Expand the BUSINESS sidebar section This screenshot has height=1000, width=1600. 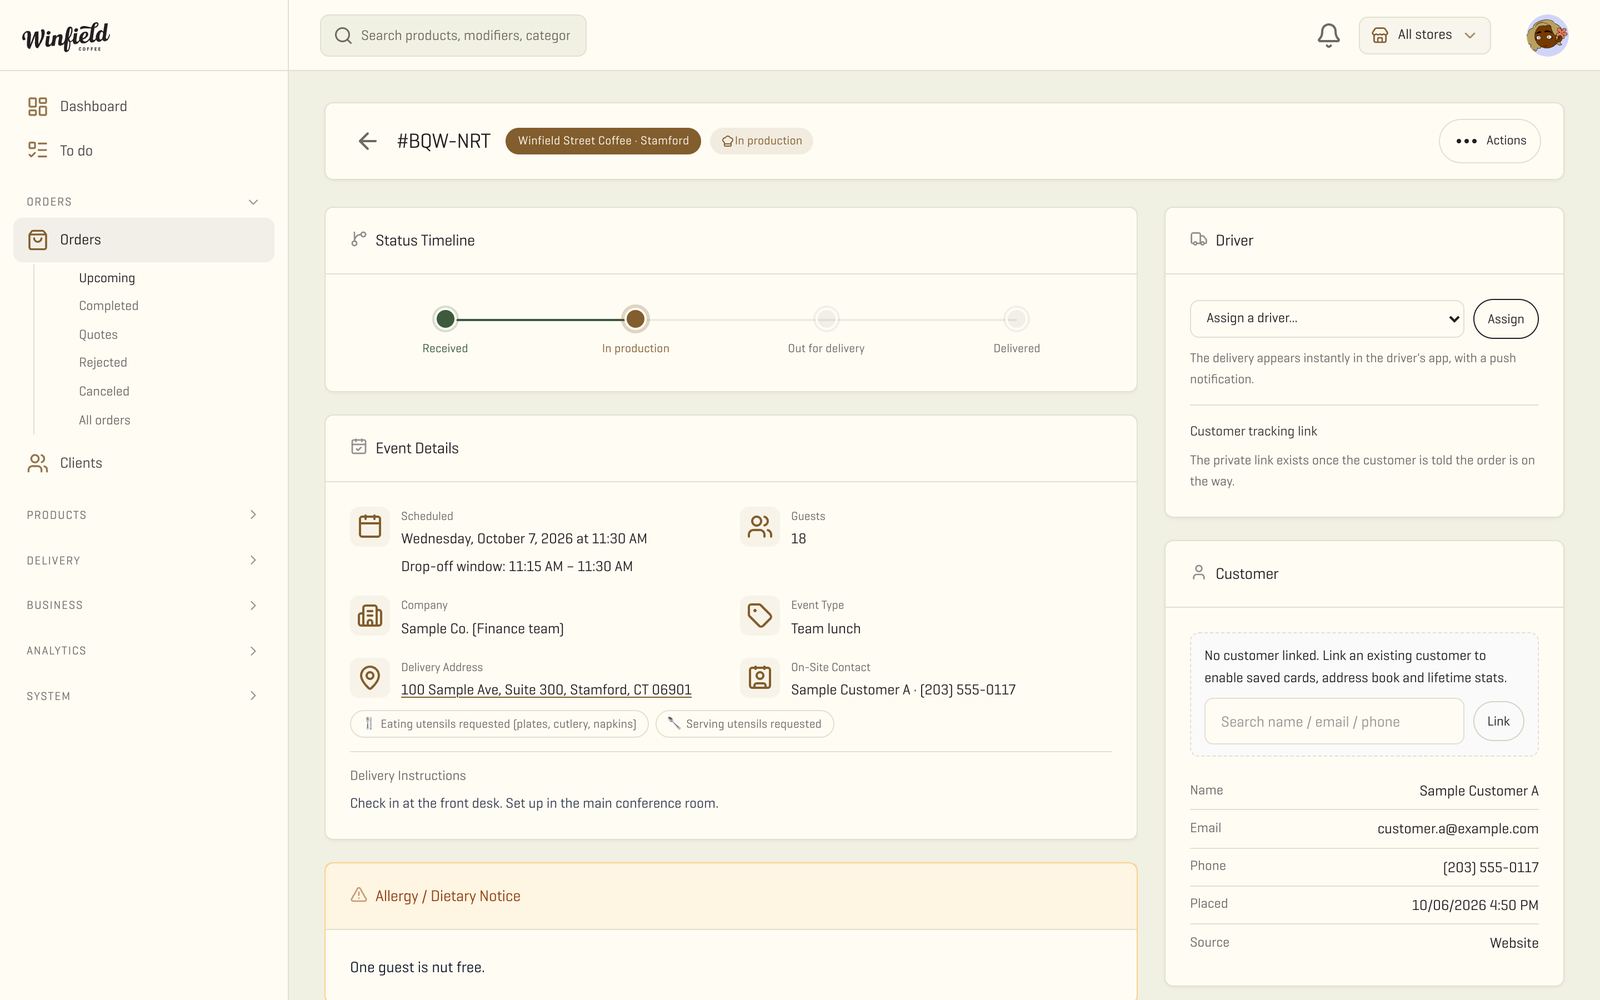143,606
